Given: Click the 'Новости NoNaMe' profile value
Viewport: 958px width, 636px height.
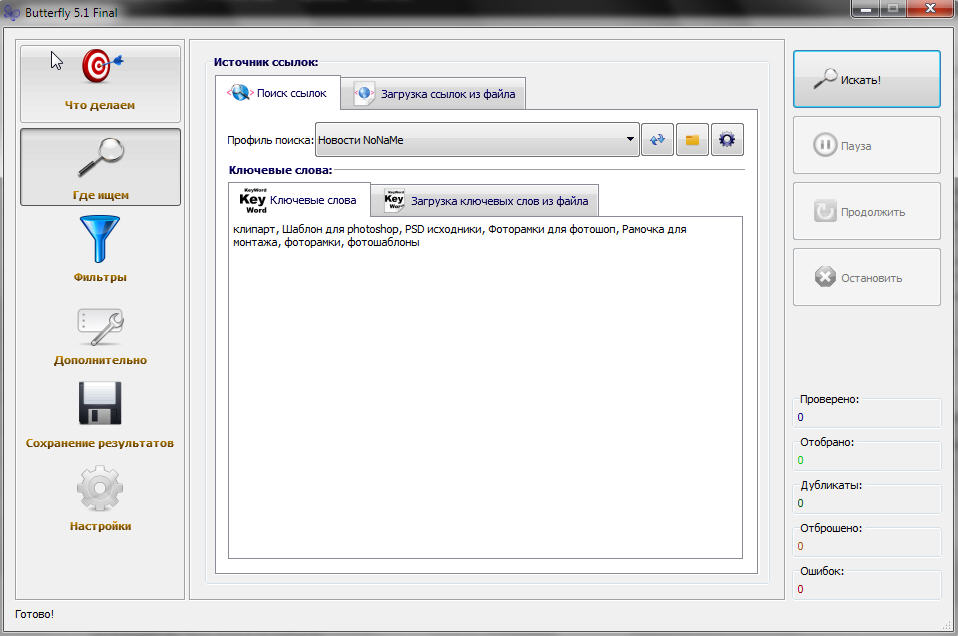Looking at the screenshot, I should tap(360, 140).
